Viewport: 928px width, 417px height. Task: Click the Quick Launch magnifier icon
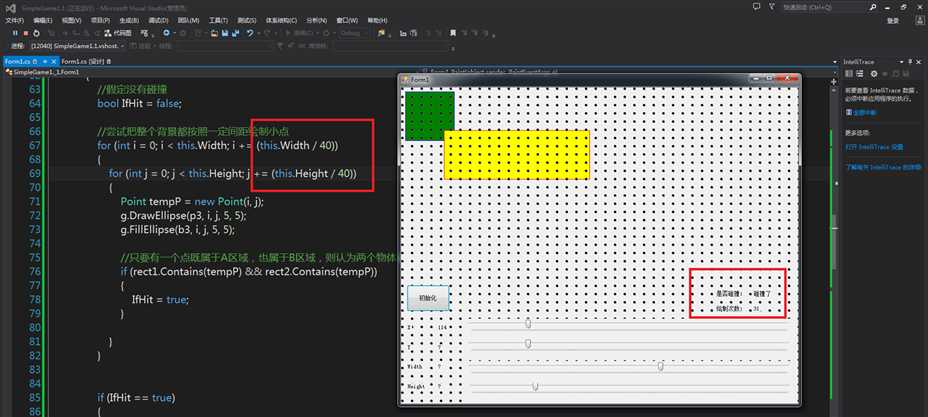pyautogui.click(x=873, y=7)
